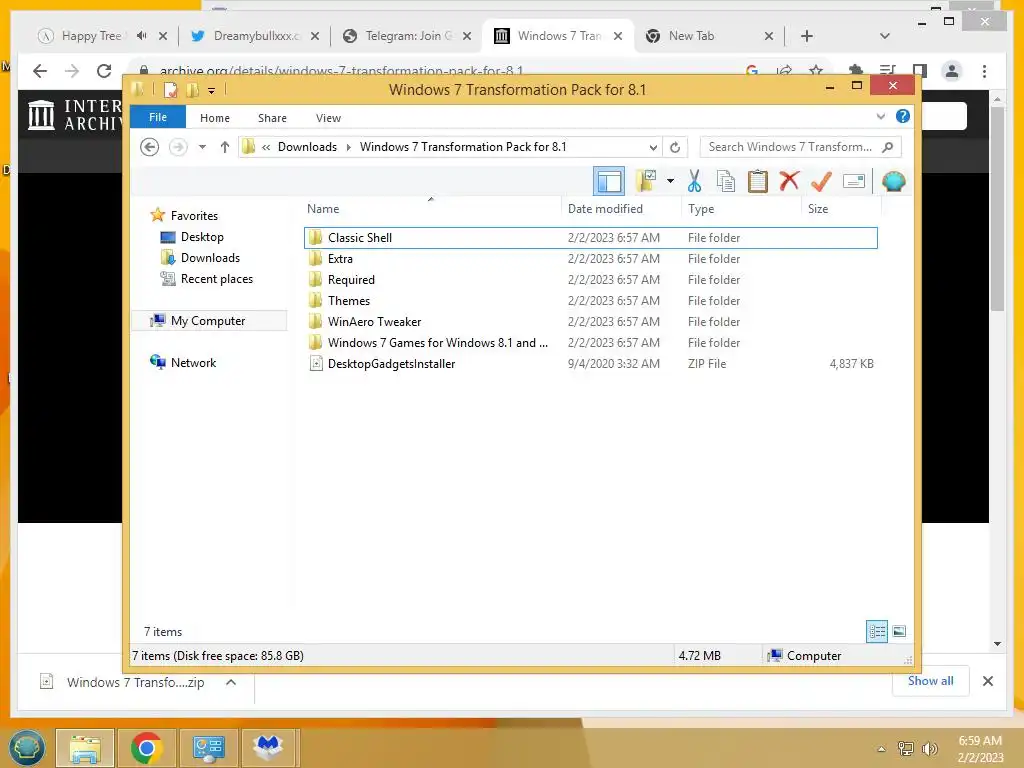
Task: Open the Share ribbon tab
Action: pos(272,118)
